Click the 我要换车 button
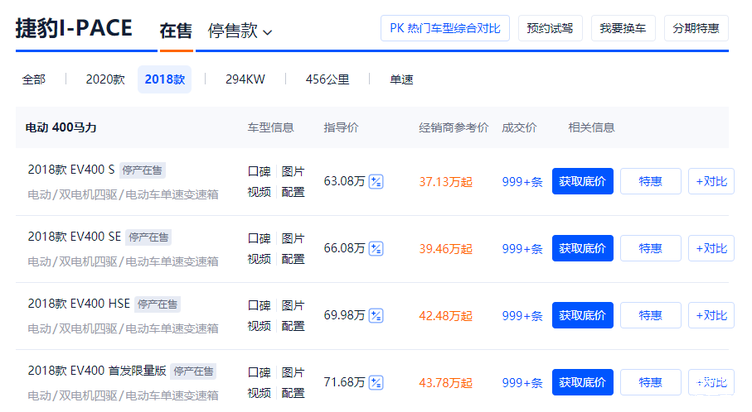 tap(623, 28)
